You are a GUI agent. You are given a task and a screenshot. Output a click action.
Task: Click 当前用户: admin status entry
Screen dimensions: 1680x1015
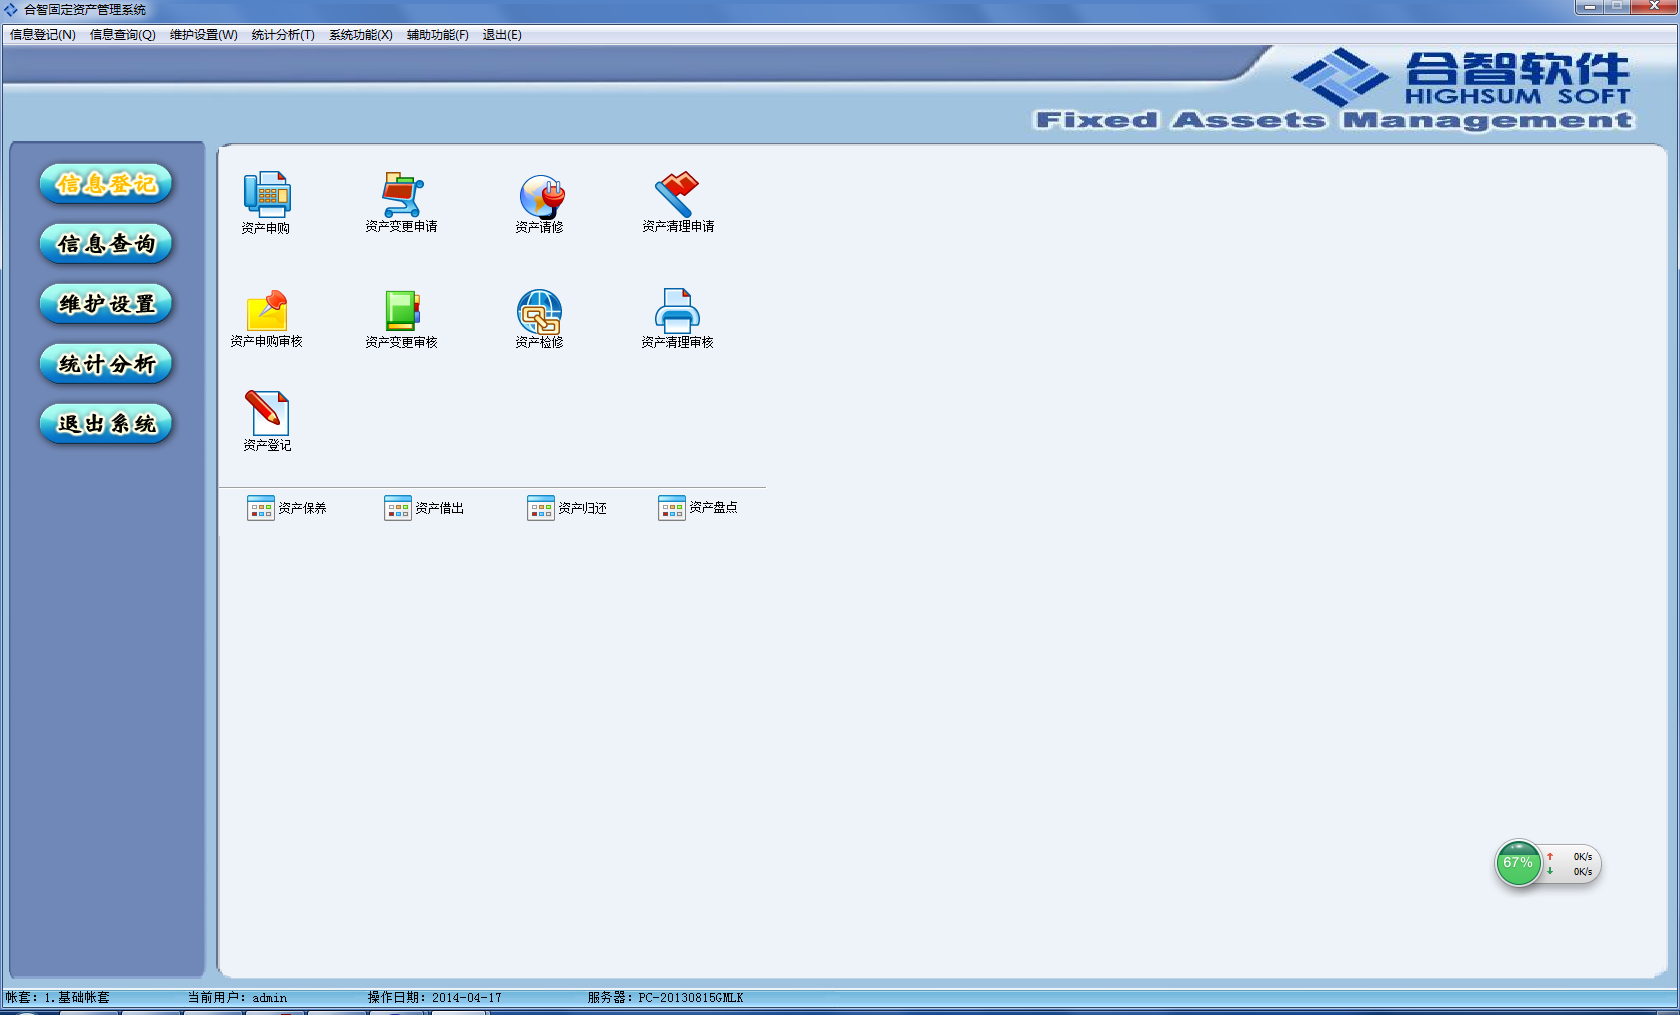[x=237, y=997]
